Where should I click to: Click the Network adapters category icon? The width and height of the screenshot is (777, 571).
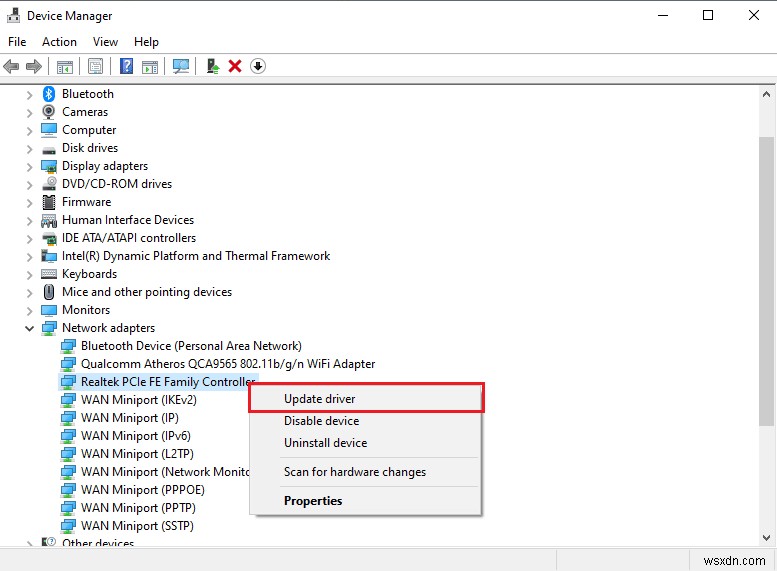pyautogui.click(x=49, y=328)
